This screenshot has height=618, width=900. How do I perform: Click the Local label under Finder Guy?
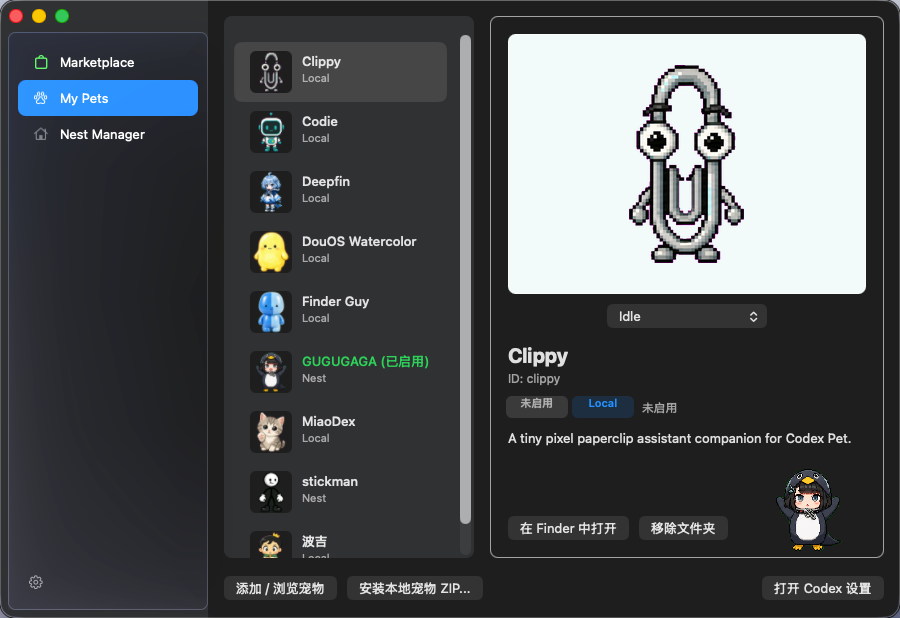(x=316, y=318)
